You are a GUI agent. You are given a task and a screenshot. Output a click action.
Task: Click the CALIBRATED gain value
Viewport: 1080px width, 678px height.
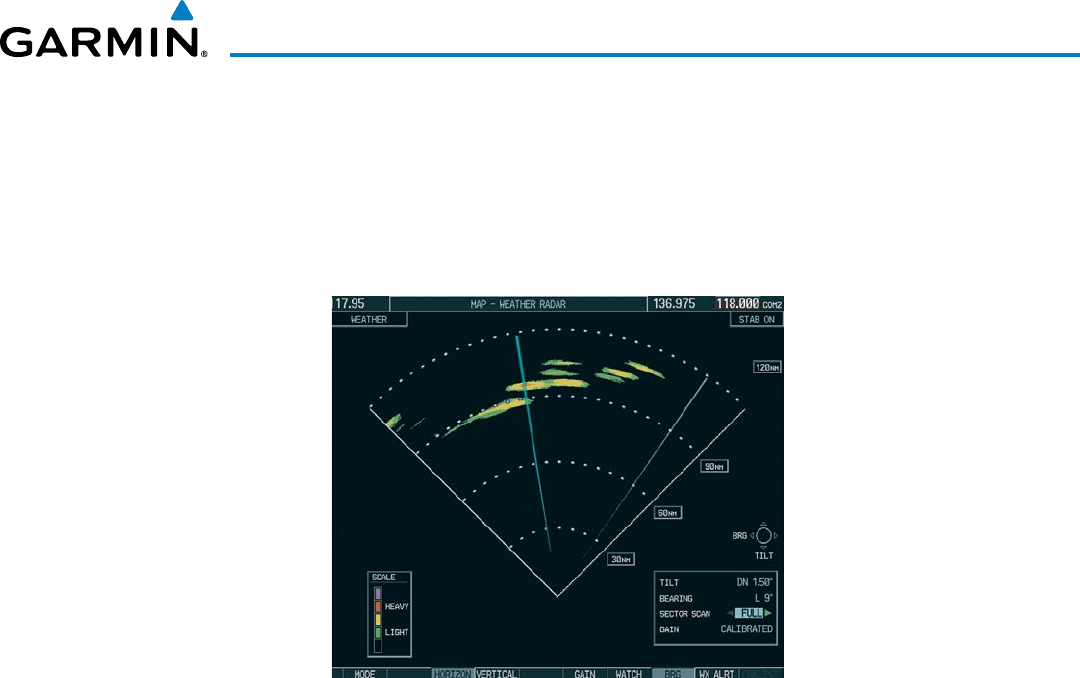click(747, 629)
